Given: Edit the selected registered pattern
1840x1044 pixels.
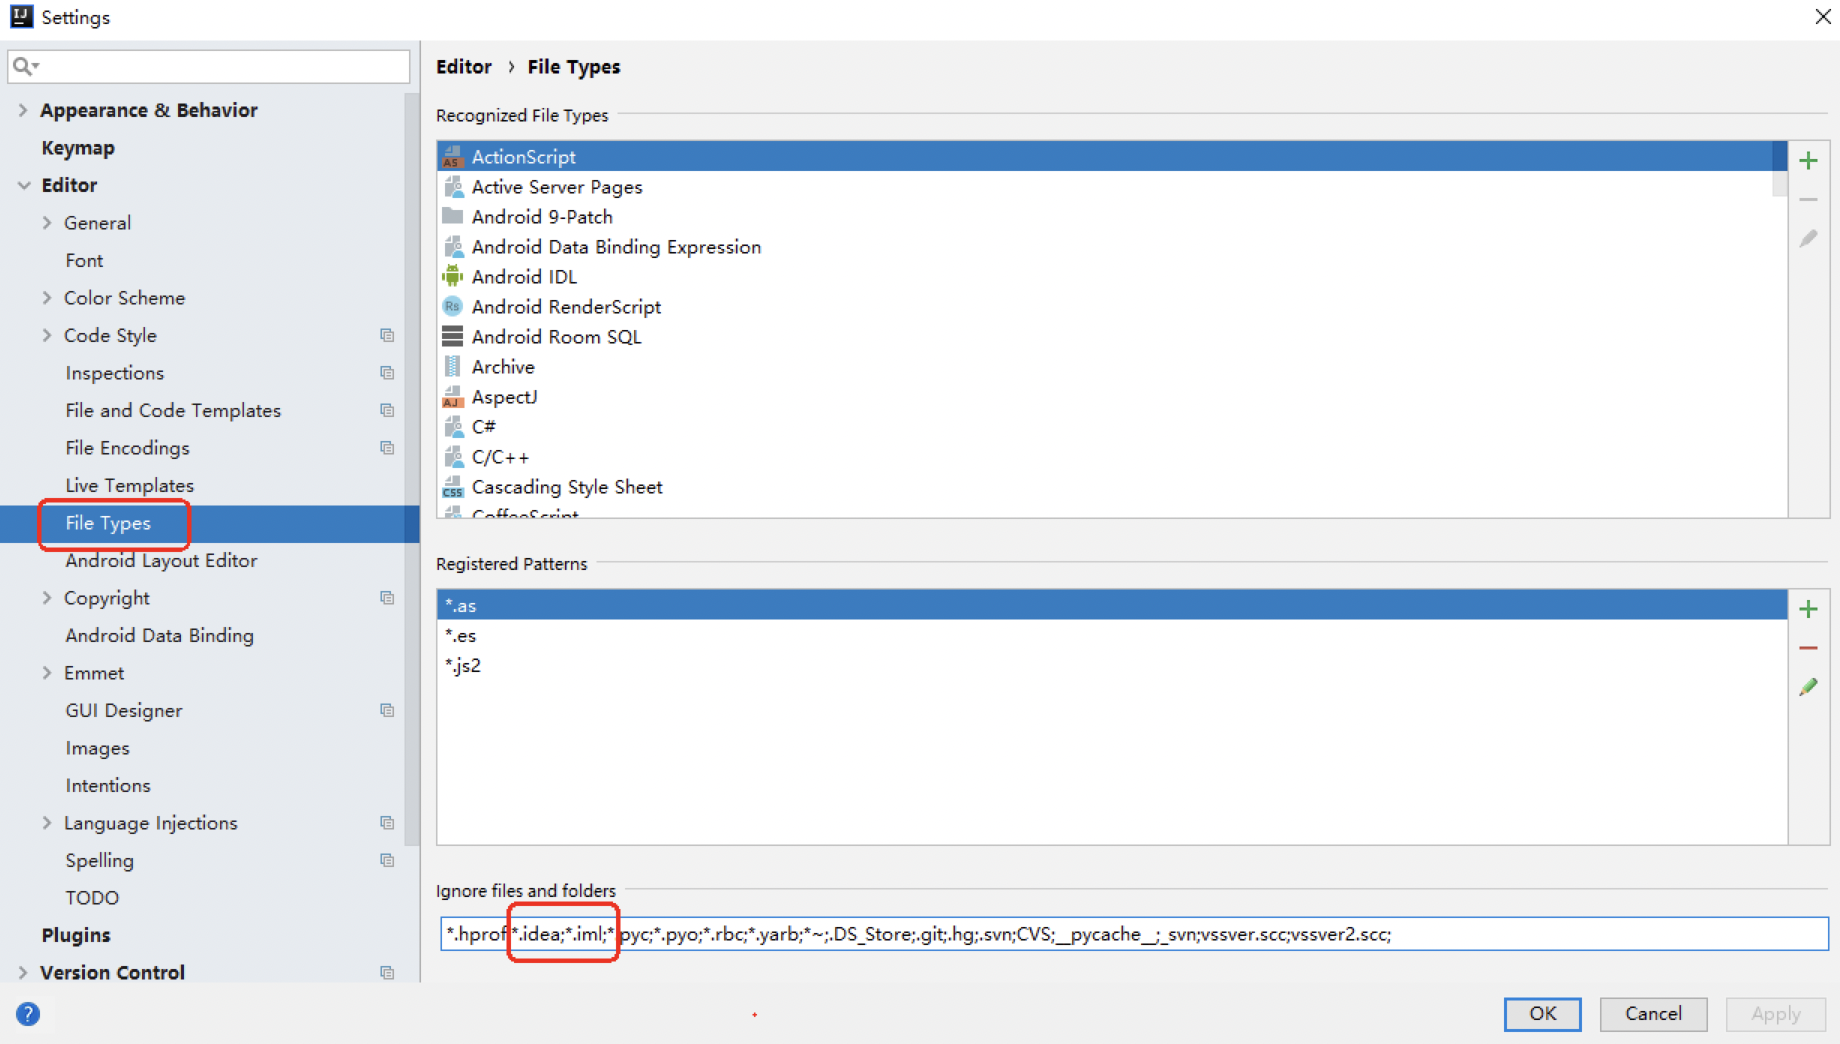Looking at the screenshot, I should [x=1808, y=687].
